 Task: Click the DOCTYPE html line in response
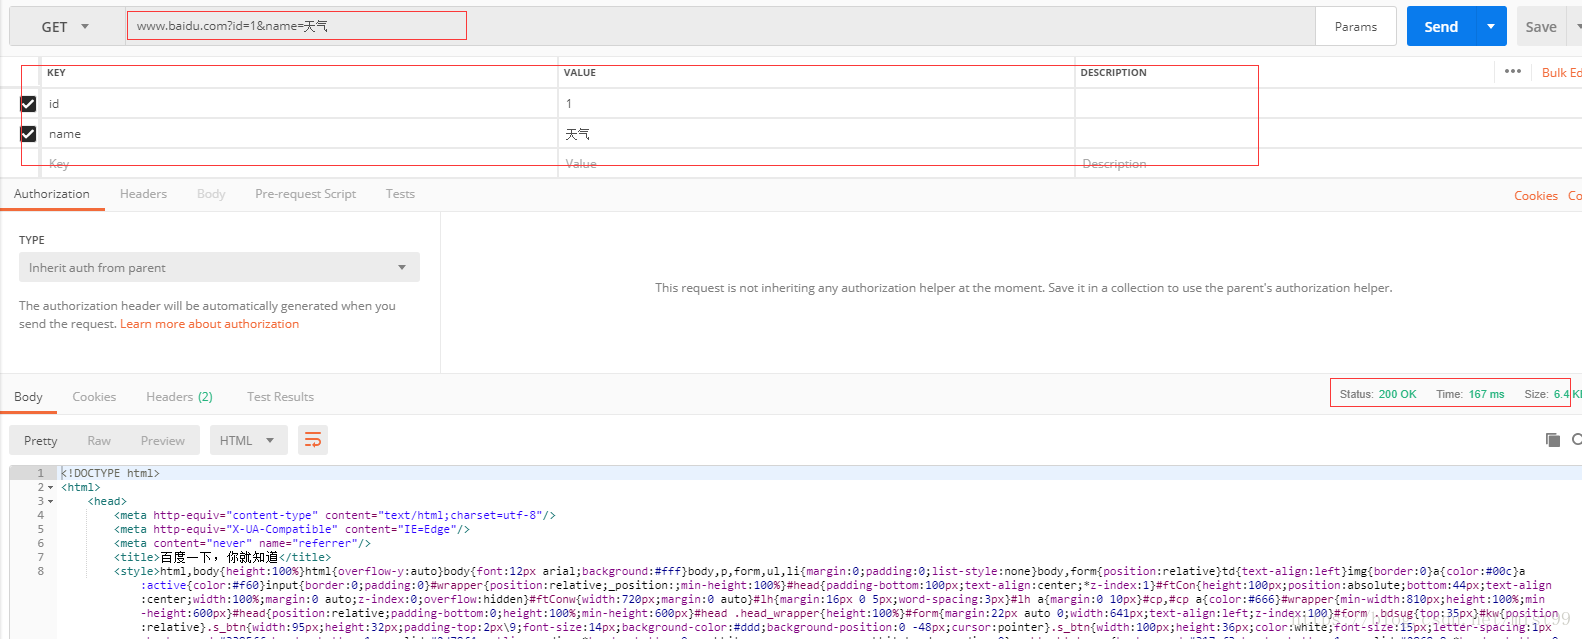[x=110, y=473]
